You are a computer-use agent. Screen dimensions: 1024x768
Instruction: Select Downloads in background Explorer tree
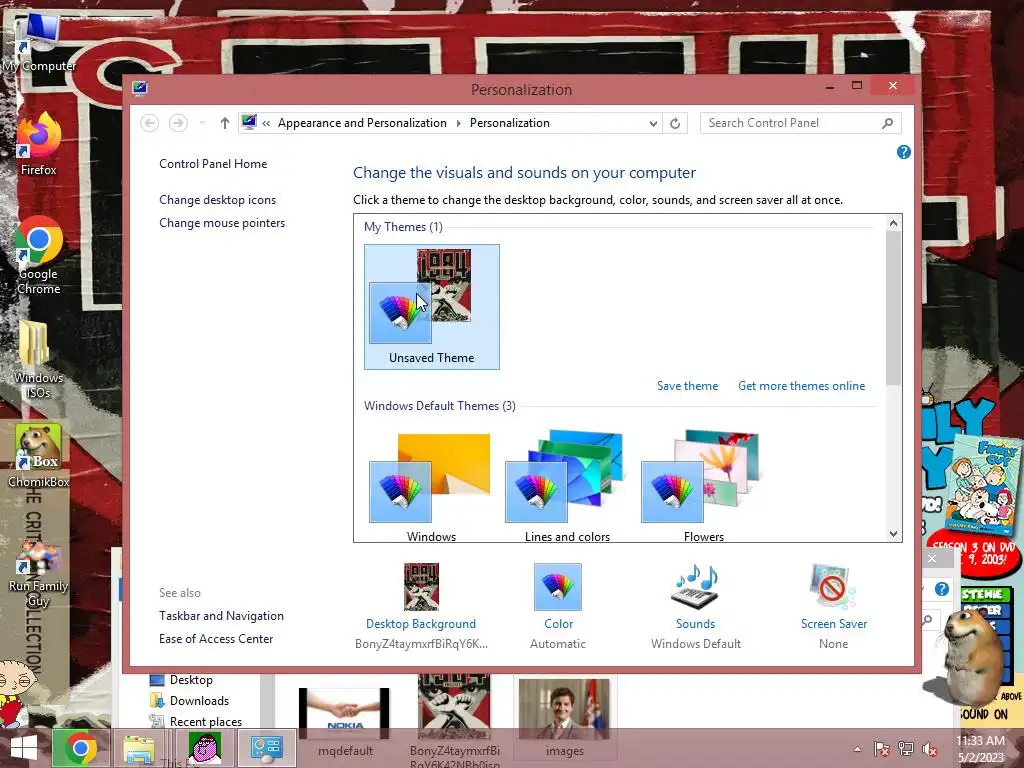pos(190,701)
